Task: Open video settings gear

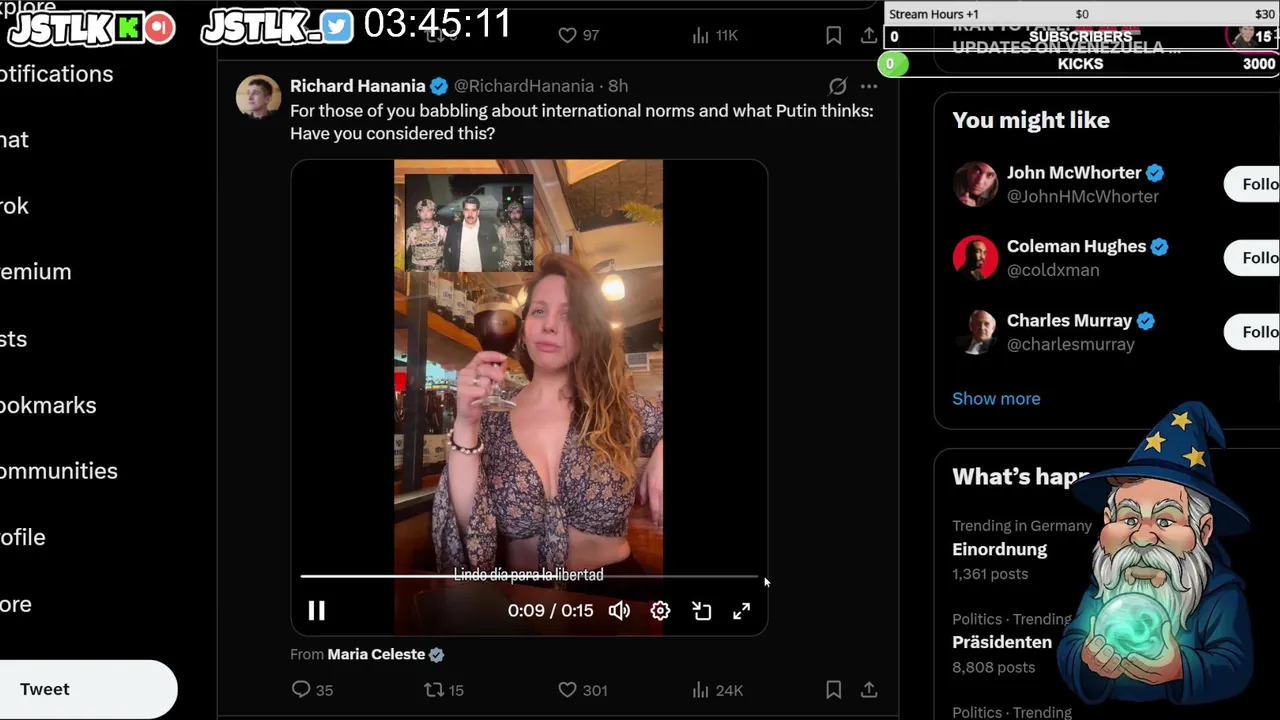Action: pyautogui.click(x=660, y=610)
